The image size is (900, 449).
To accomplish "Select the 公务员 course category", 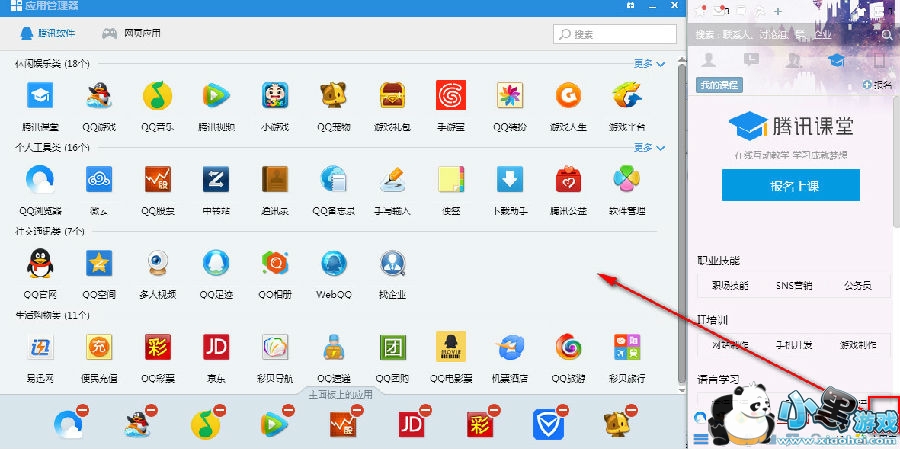I will (x=858, y=285).
